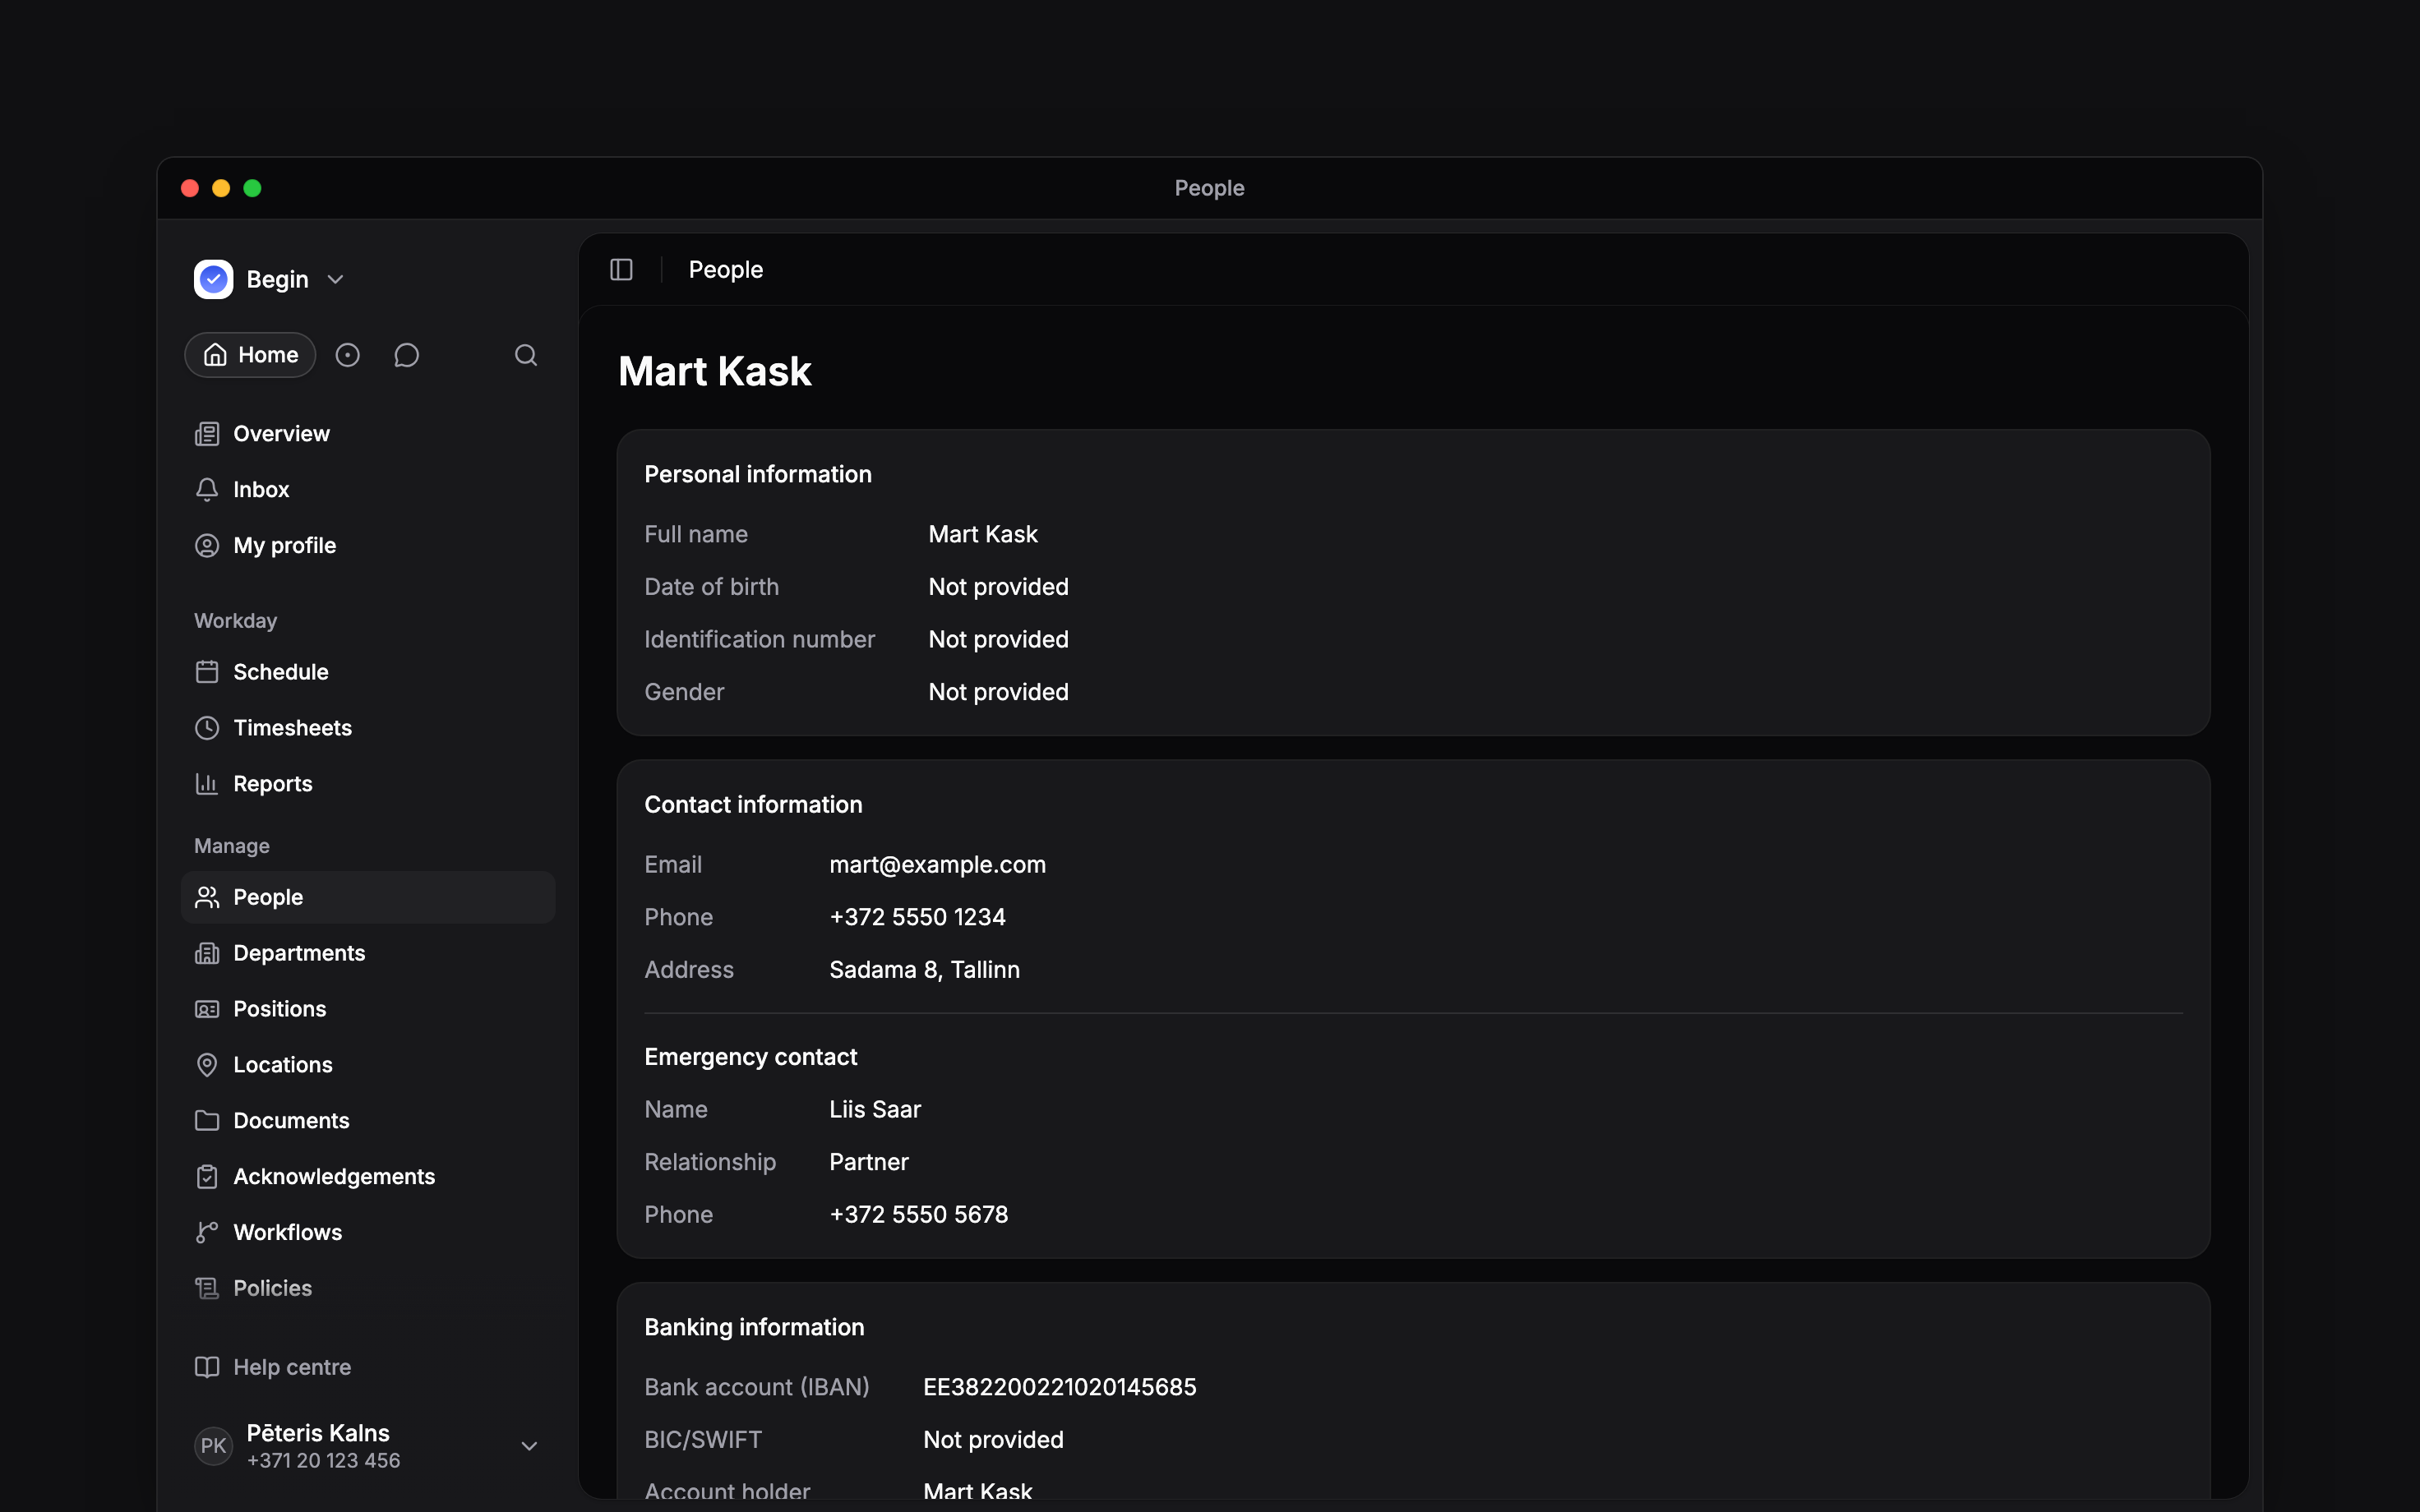This screenshot has width=2420, height=1512.
Task: Click the Begin workspace logo
Action: tap(213, 279)
